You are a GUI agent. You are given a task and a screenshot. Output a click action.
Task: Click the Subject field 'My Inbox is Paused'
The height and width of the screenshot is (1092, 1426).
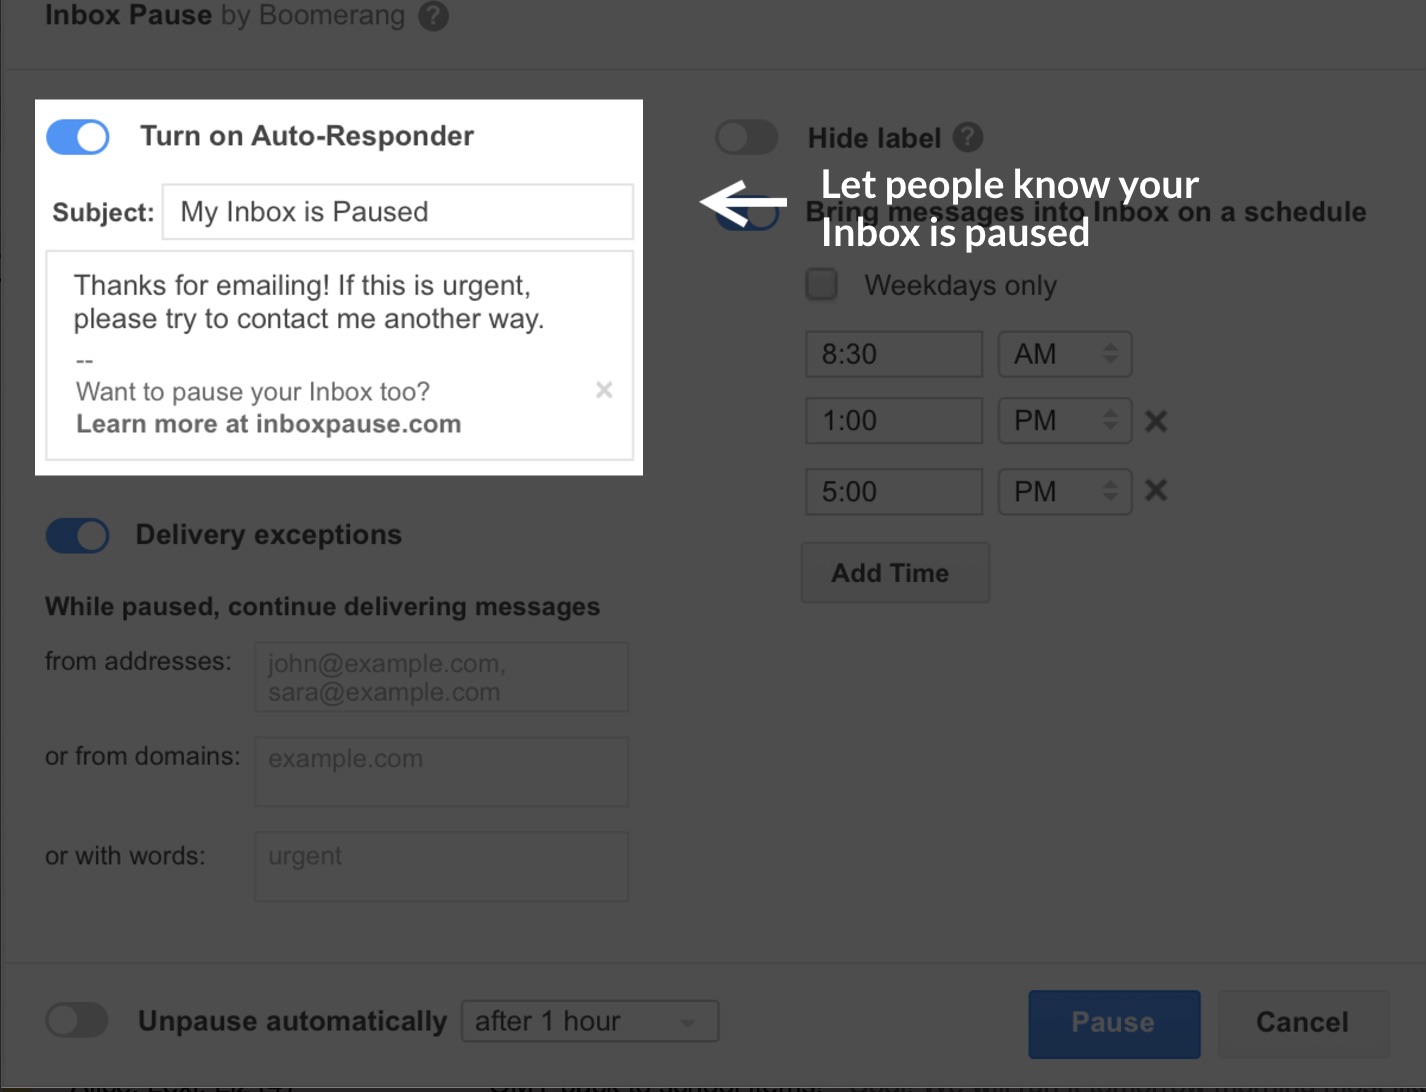397,212
